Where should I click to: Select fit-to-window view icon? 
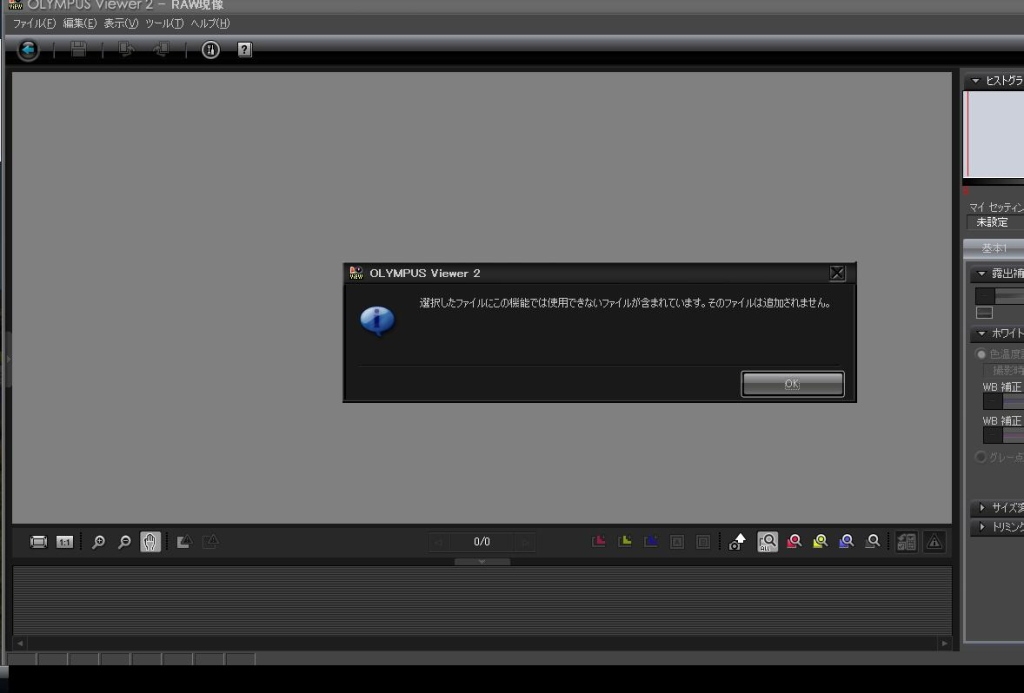tap(39, 542)
